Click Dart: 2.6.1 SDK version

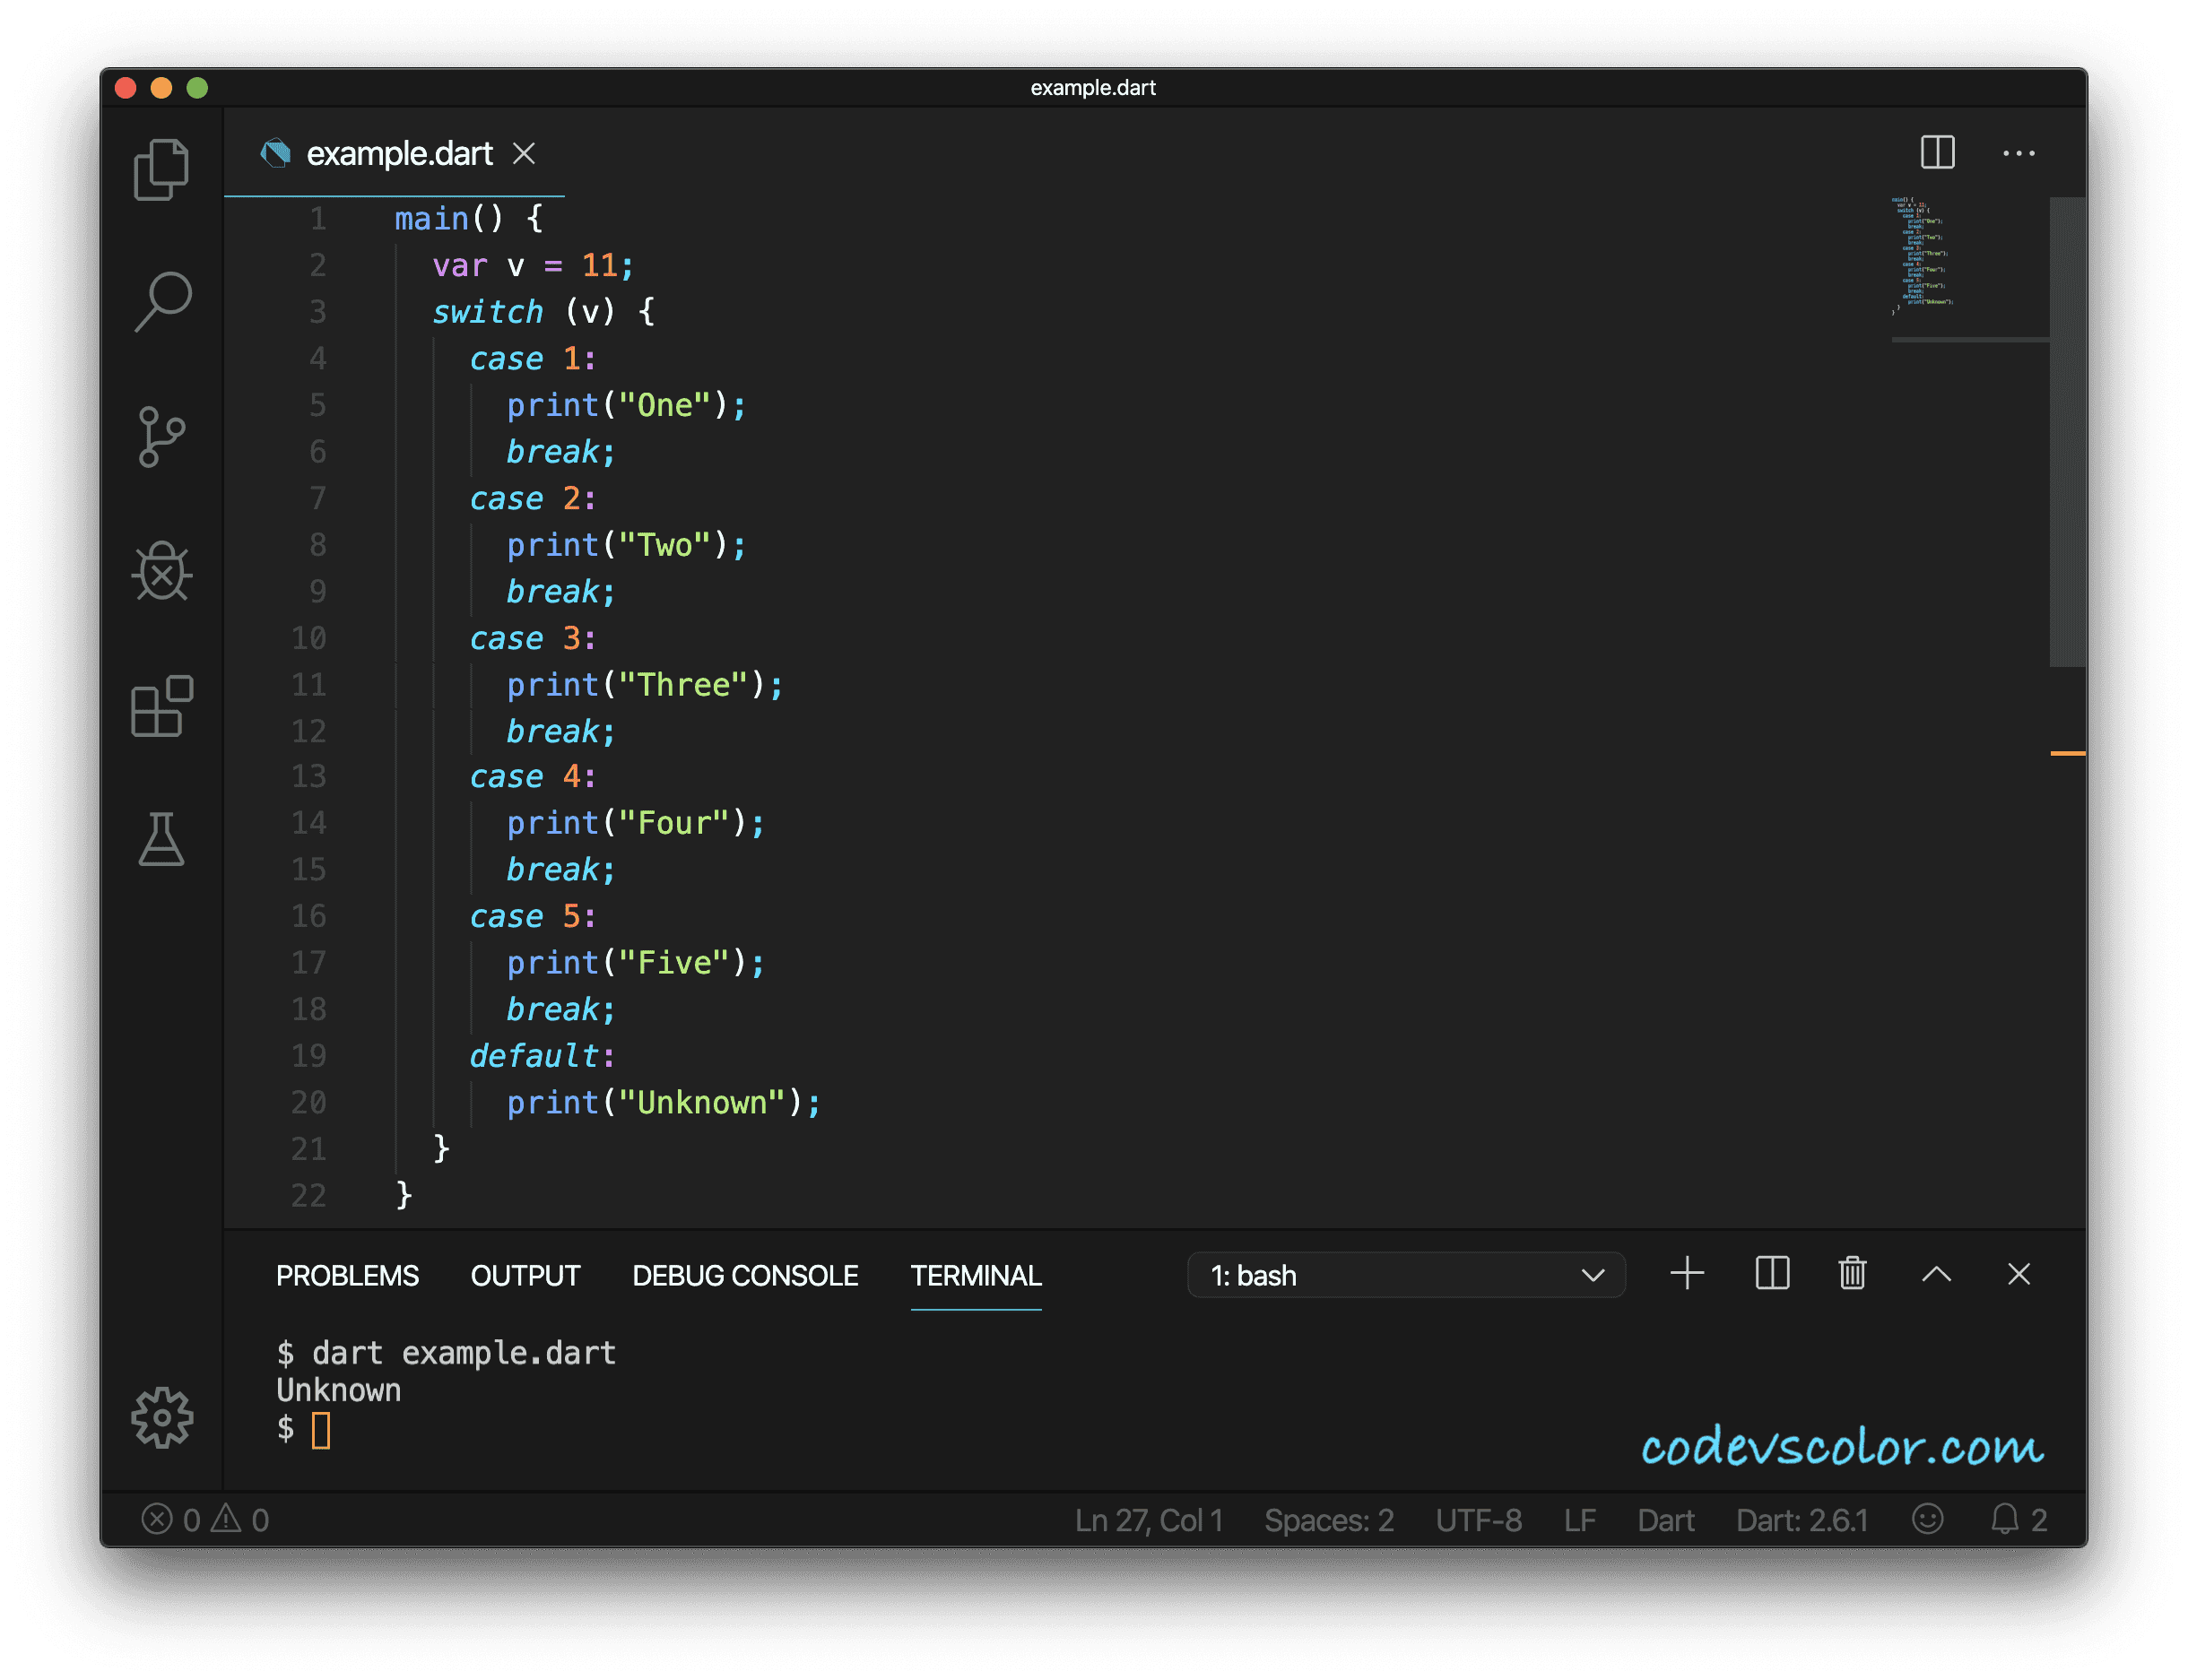click(x=1801, y=1520)
